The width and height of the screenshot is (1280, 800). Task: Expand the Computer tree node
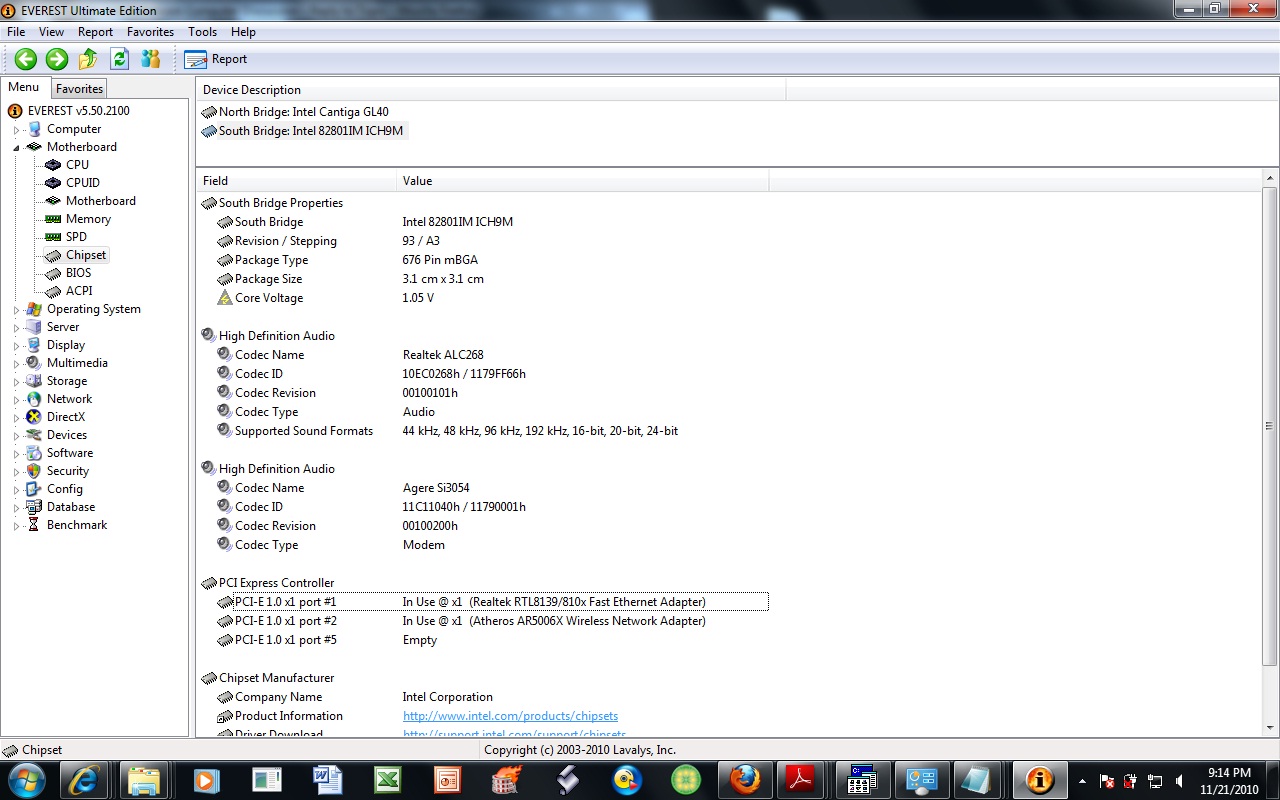[17, 130]
